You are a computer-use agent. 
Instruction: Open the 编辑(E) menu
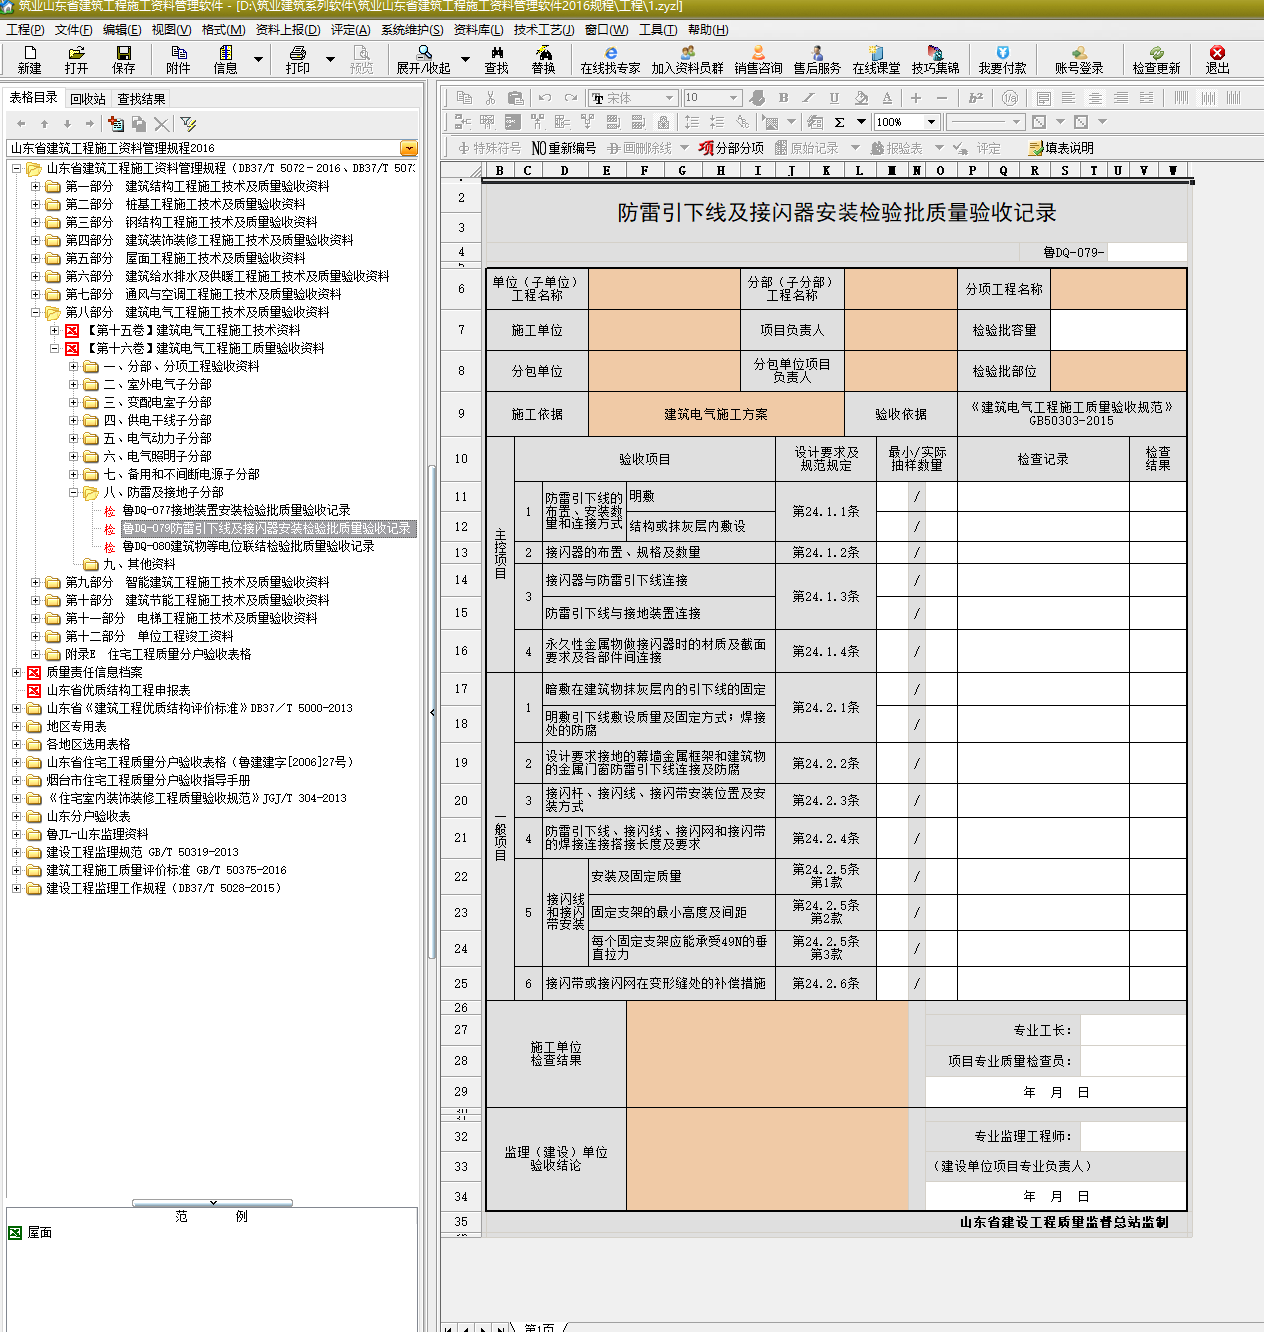point(122,30)
